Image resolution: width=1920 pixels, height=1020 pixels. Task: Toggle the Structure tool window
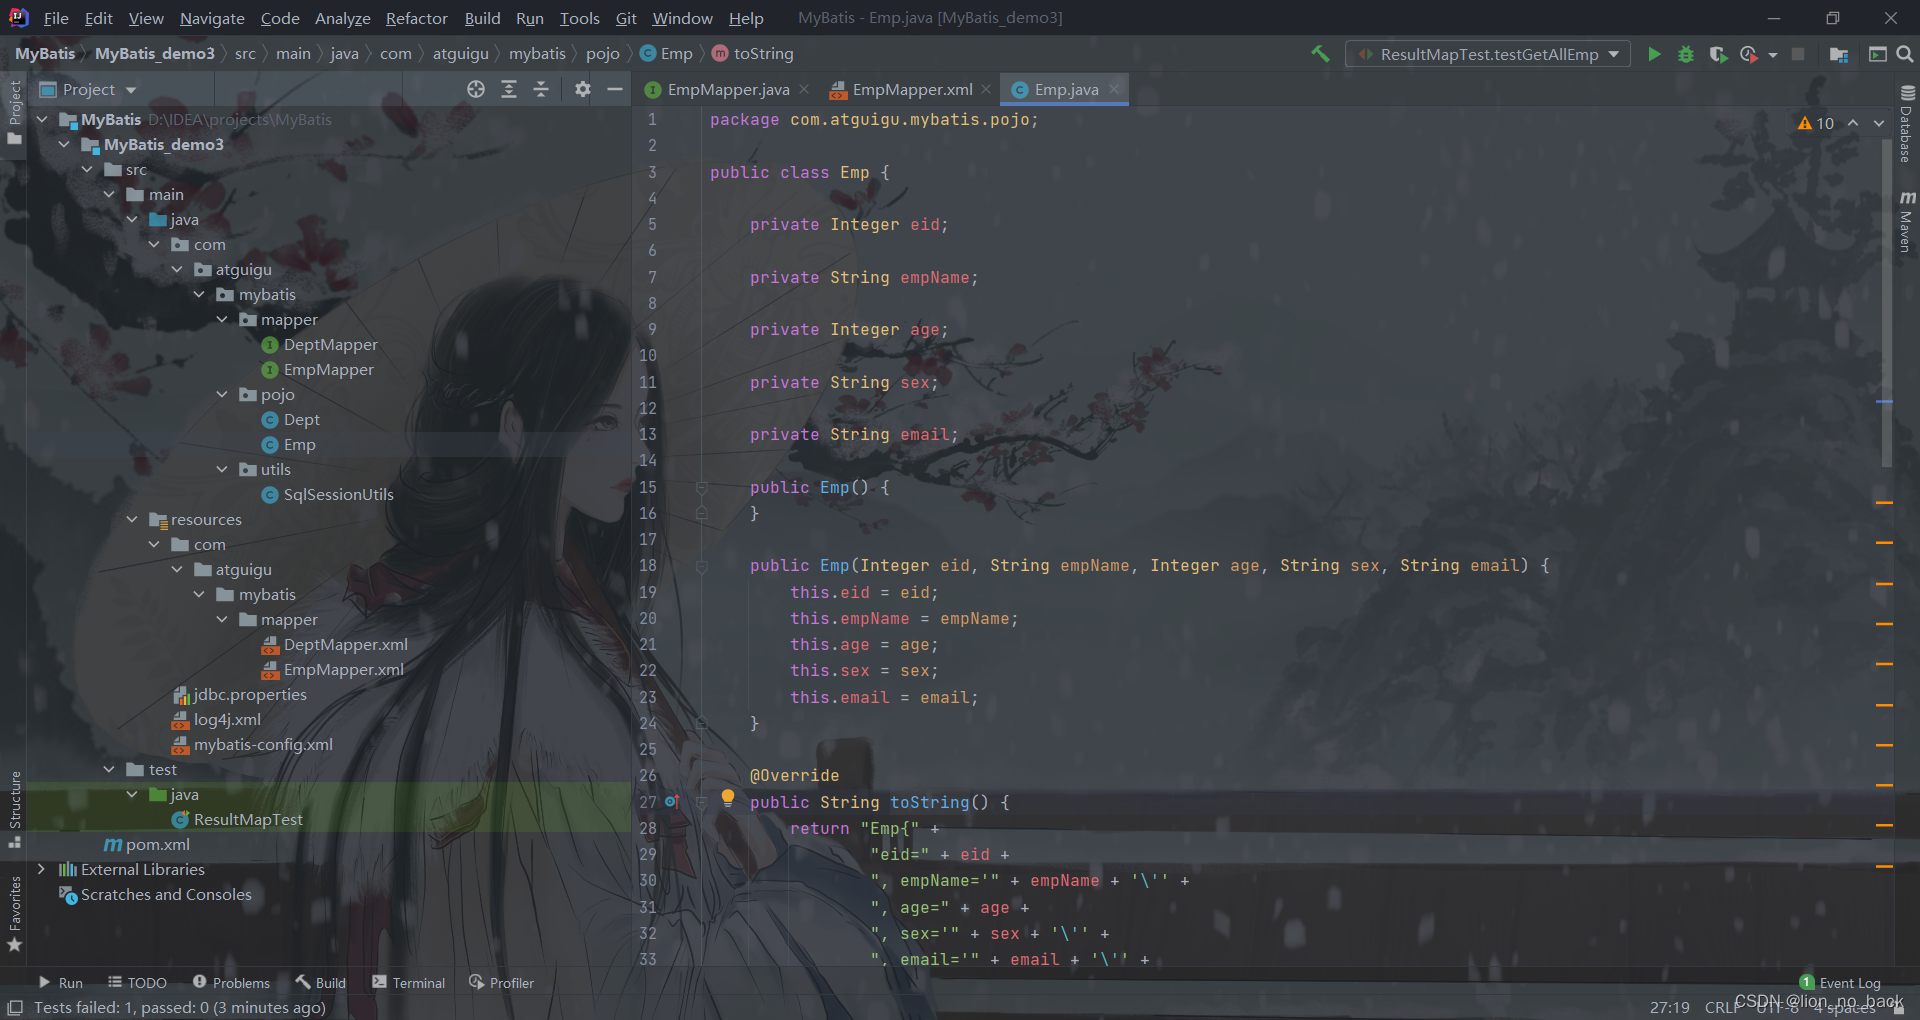[x=15, y=805]
